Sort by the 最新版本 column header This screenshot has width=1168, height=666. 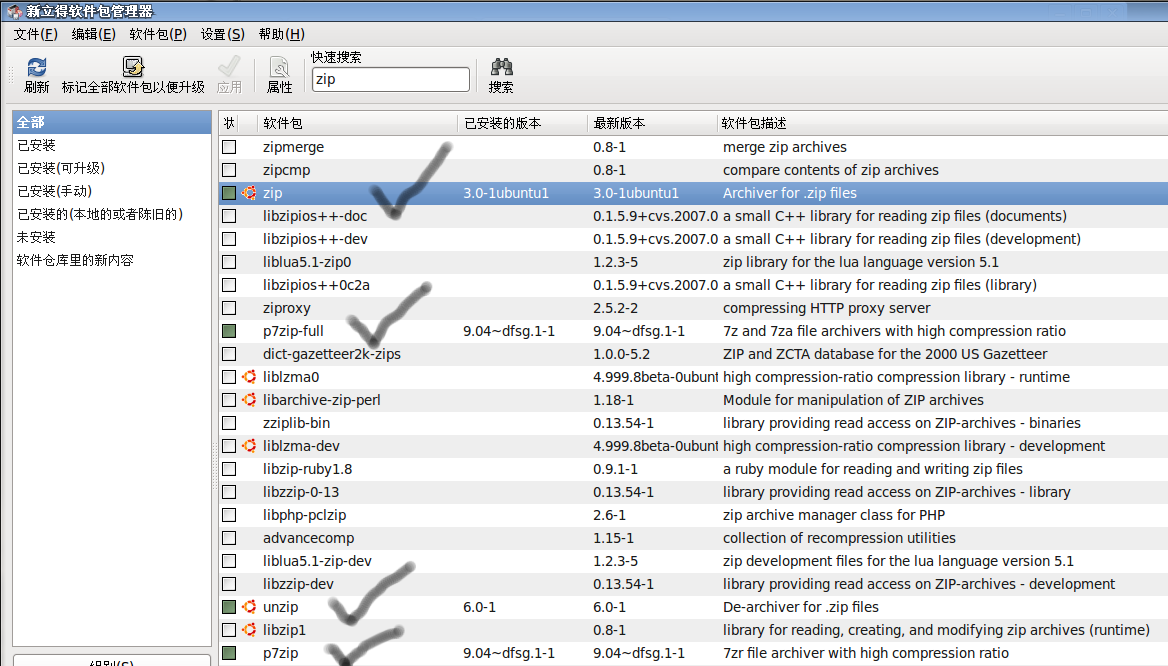[x=652, y=123]
